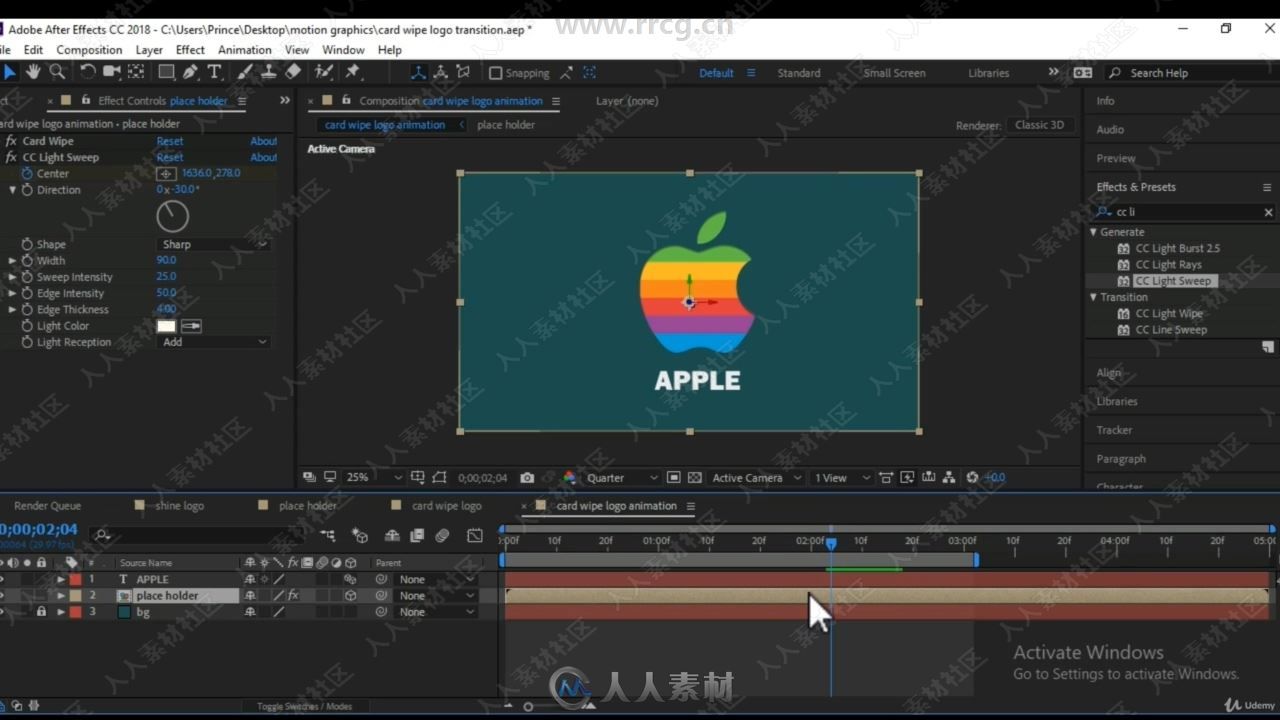Switch to Standard workspace
1280x720 pixels.
pyautogui.click(x=799, y=73)
